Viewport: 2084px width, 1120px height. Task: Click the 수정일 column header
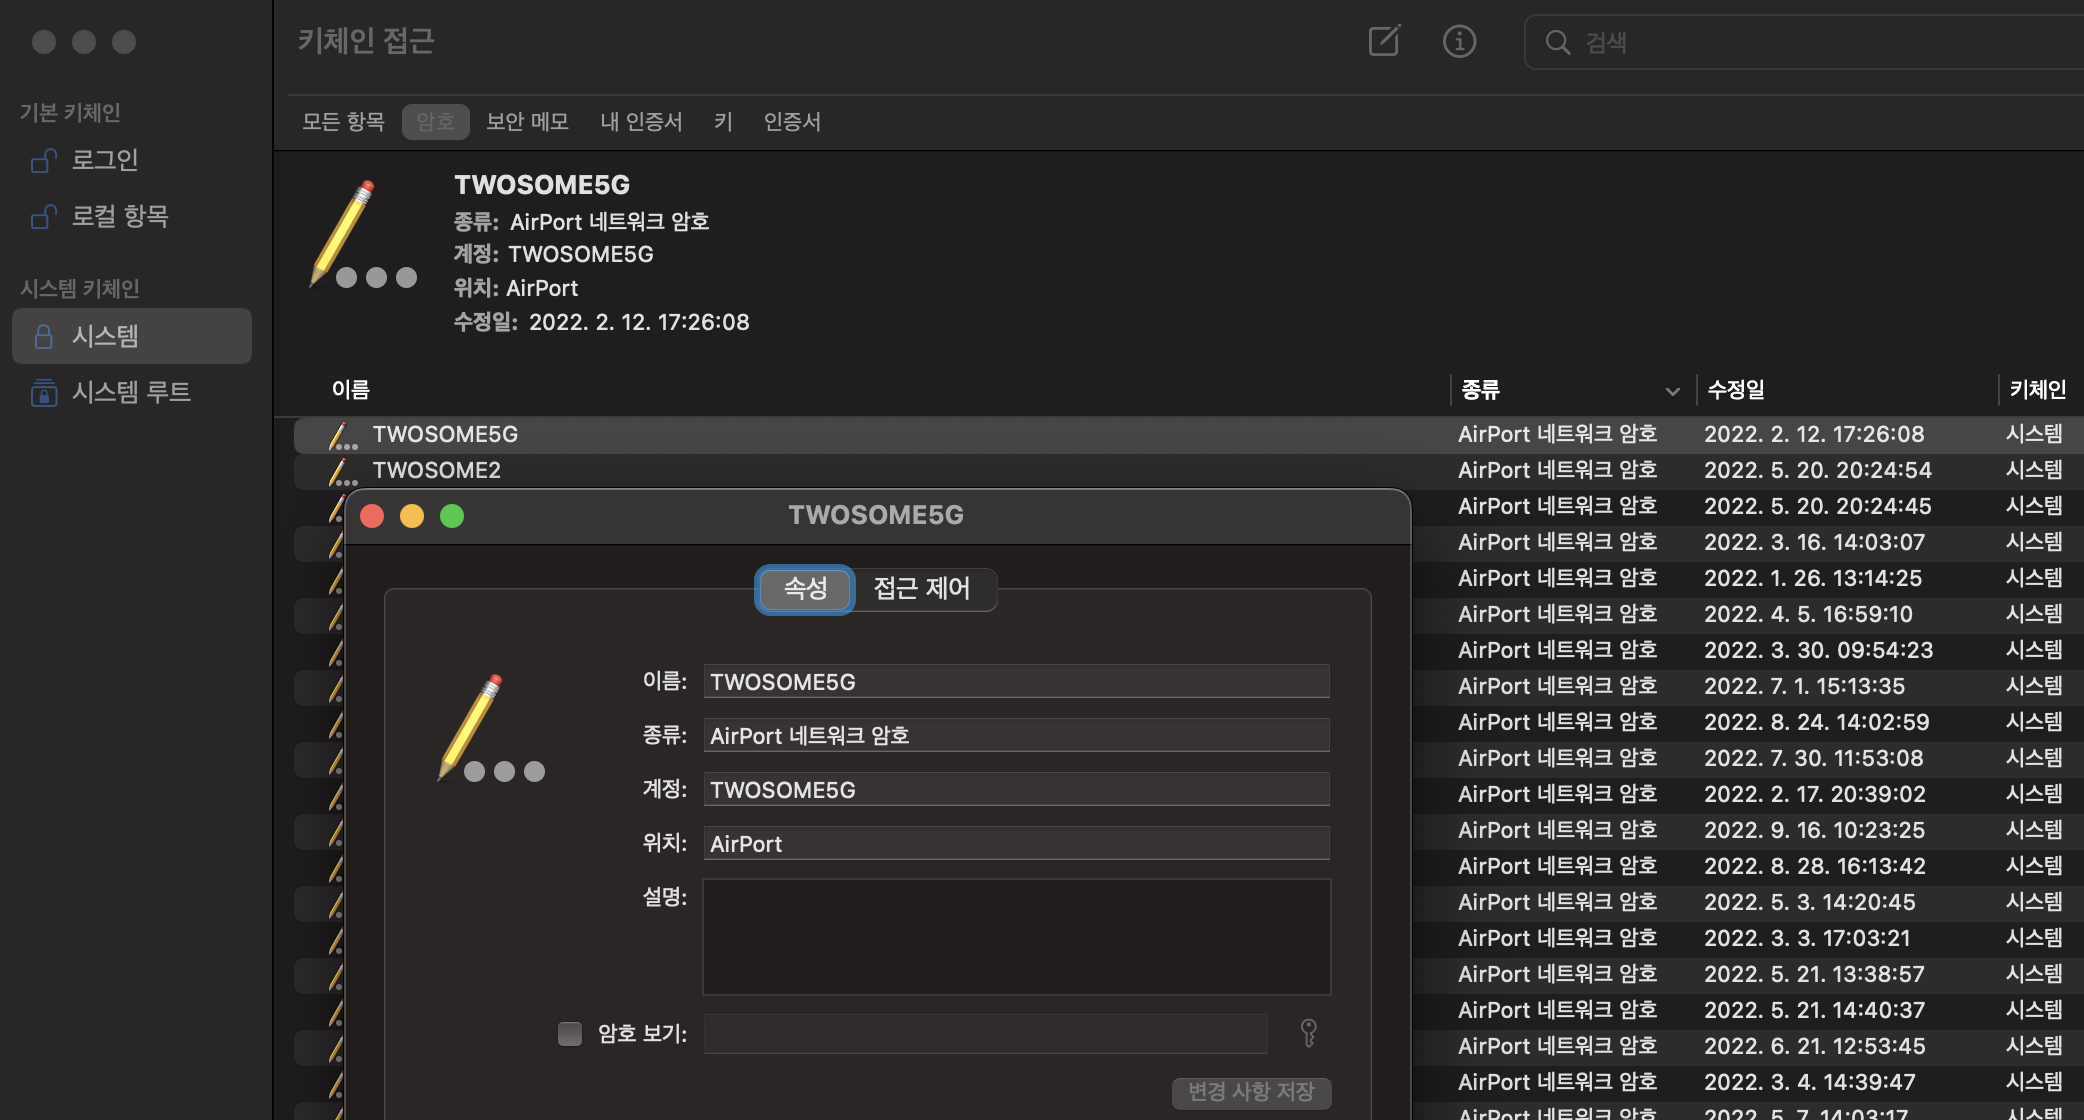(x=1736, y=390)
